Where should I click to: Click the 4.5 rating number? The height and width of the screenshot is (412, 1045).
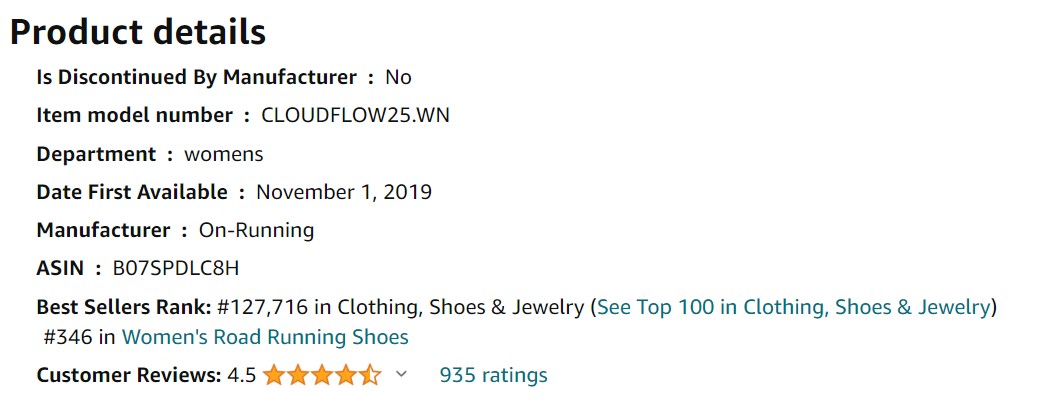click(x=241, y=376)
